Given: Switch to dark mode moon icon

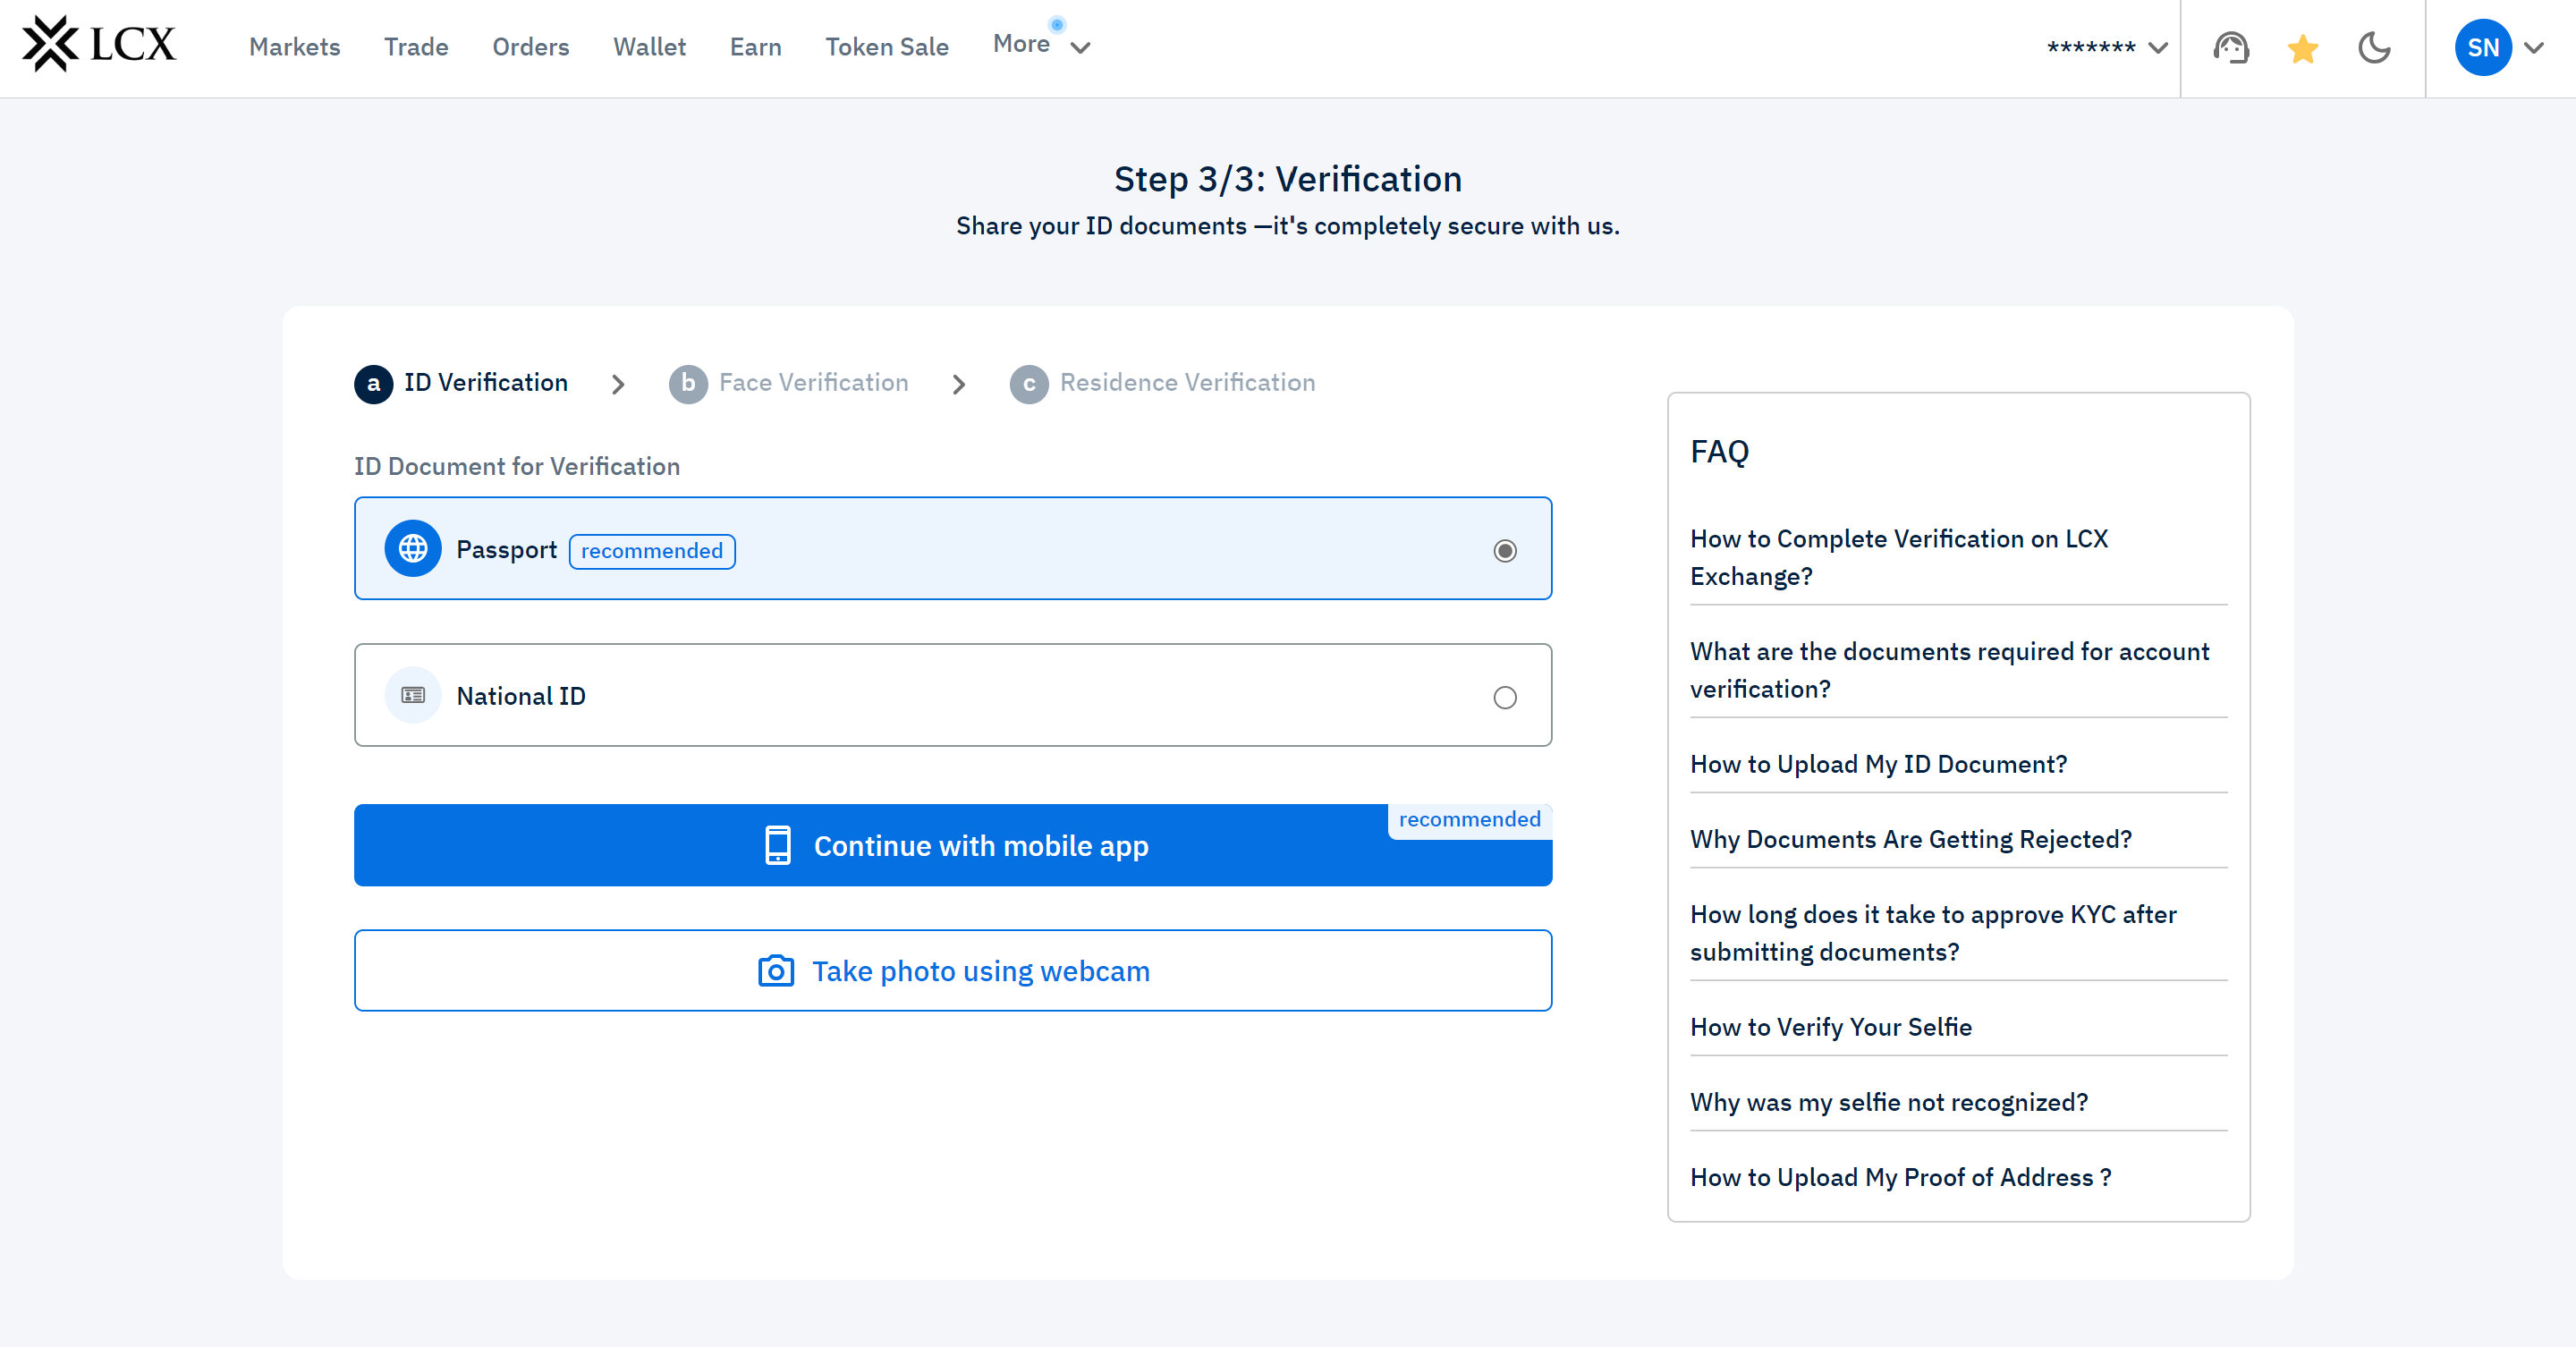Looking at the screenshot, I should 2374,47.
